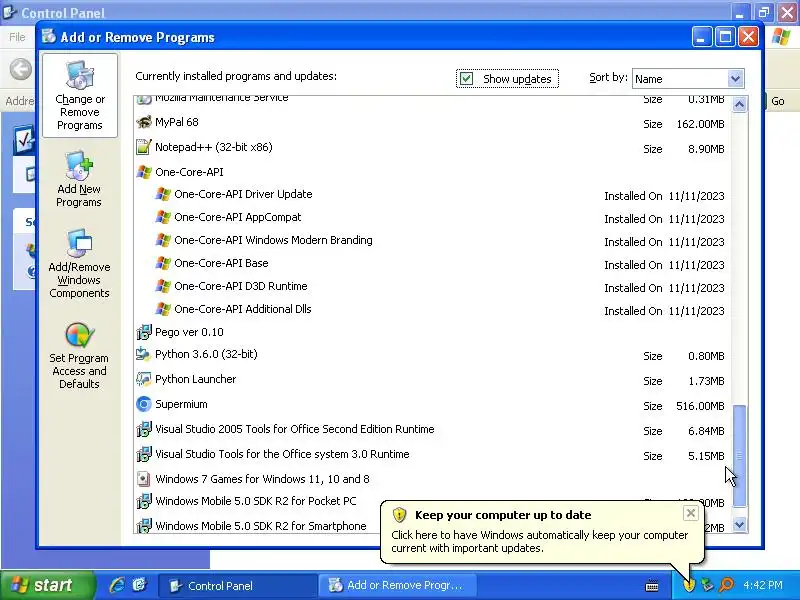This screenshot has height=600, width=800.
Task: Click the Supermium browser icon
Action: (144, 404)
